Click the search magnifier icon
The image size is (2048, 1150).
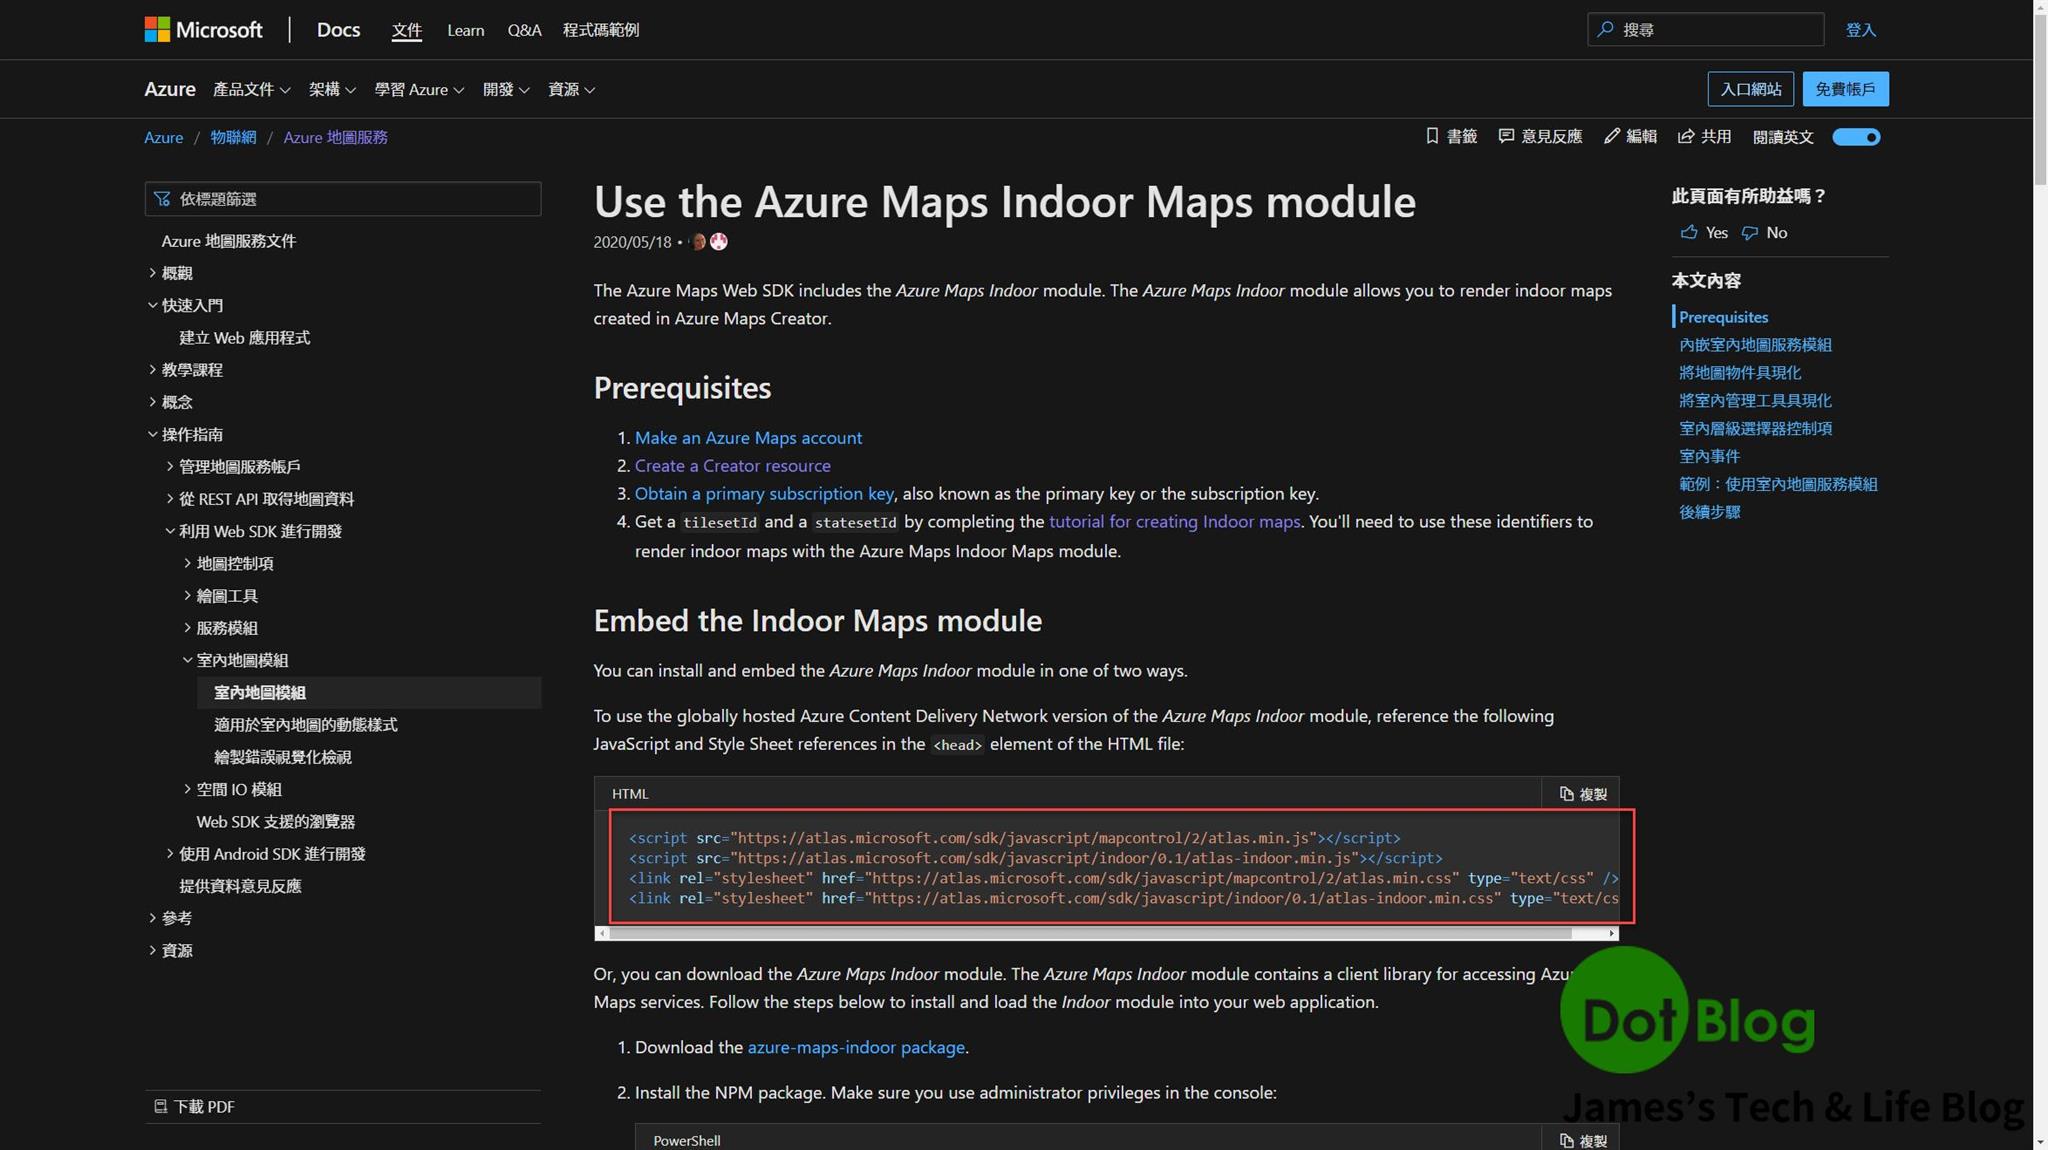(1604, 29)
